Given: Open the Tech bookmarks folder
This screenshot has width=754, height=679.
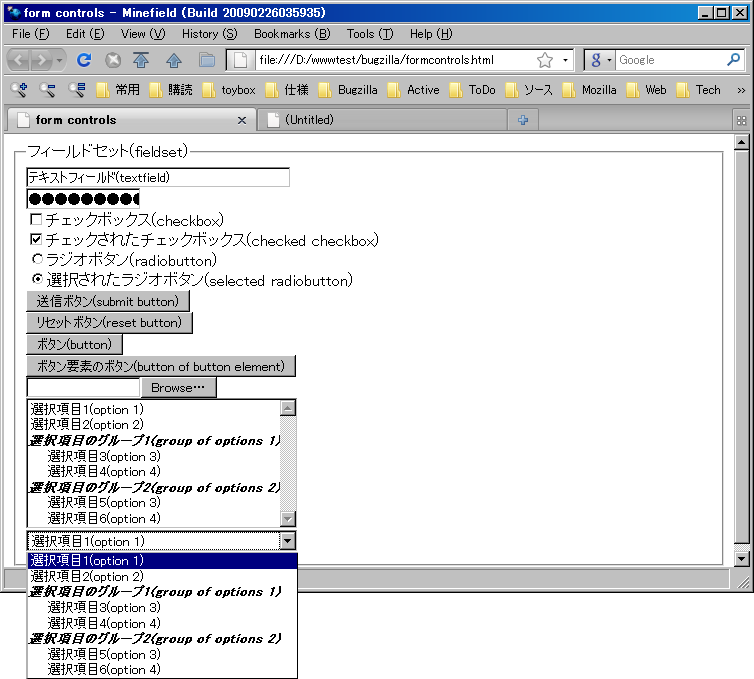Looking at the screenshot, I should tap(698, 89).
